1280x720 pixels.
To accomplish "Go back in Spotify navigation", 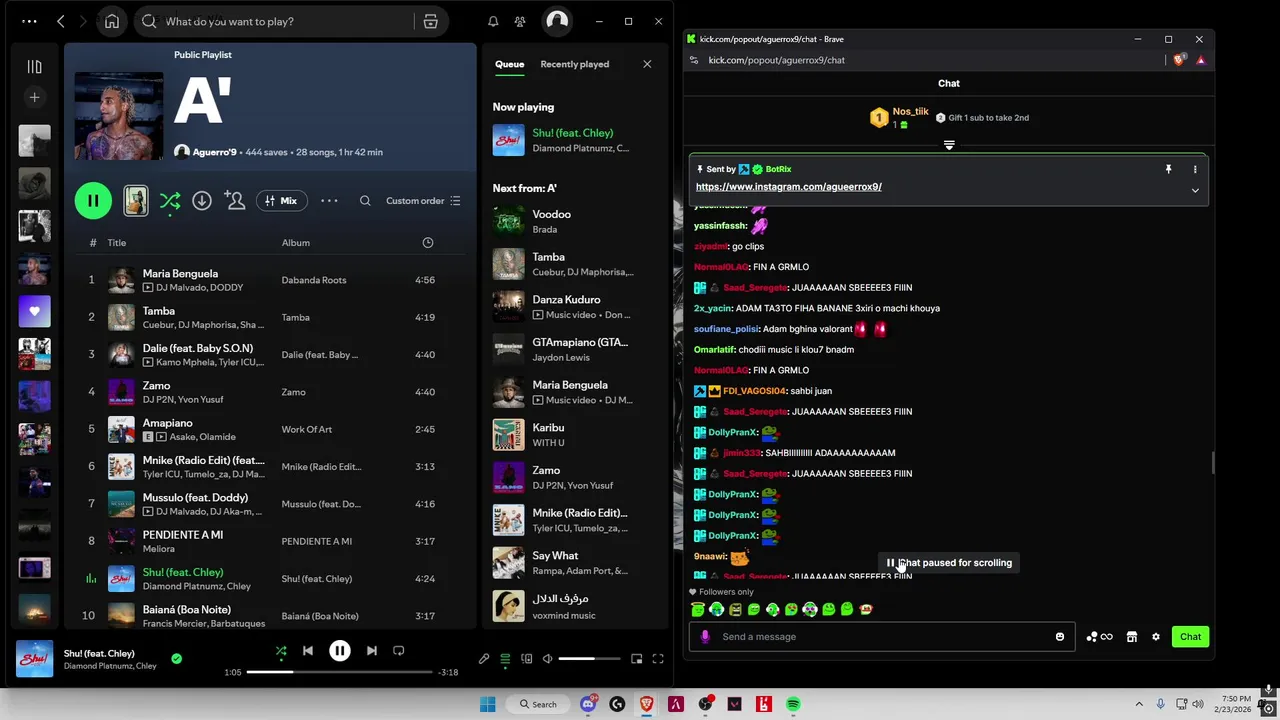I will point(61,21).
